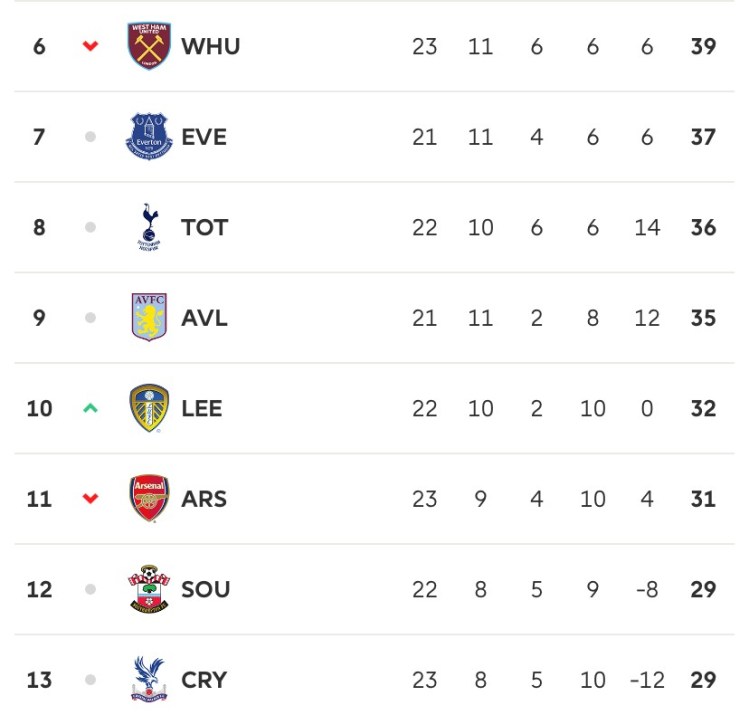Select the Southampton crest
Image resolution: width=749 pixels, height=715 pixels.
[149, 589]
